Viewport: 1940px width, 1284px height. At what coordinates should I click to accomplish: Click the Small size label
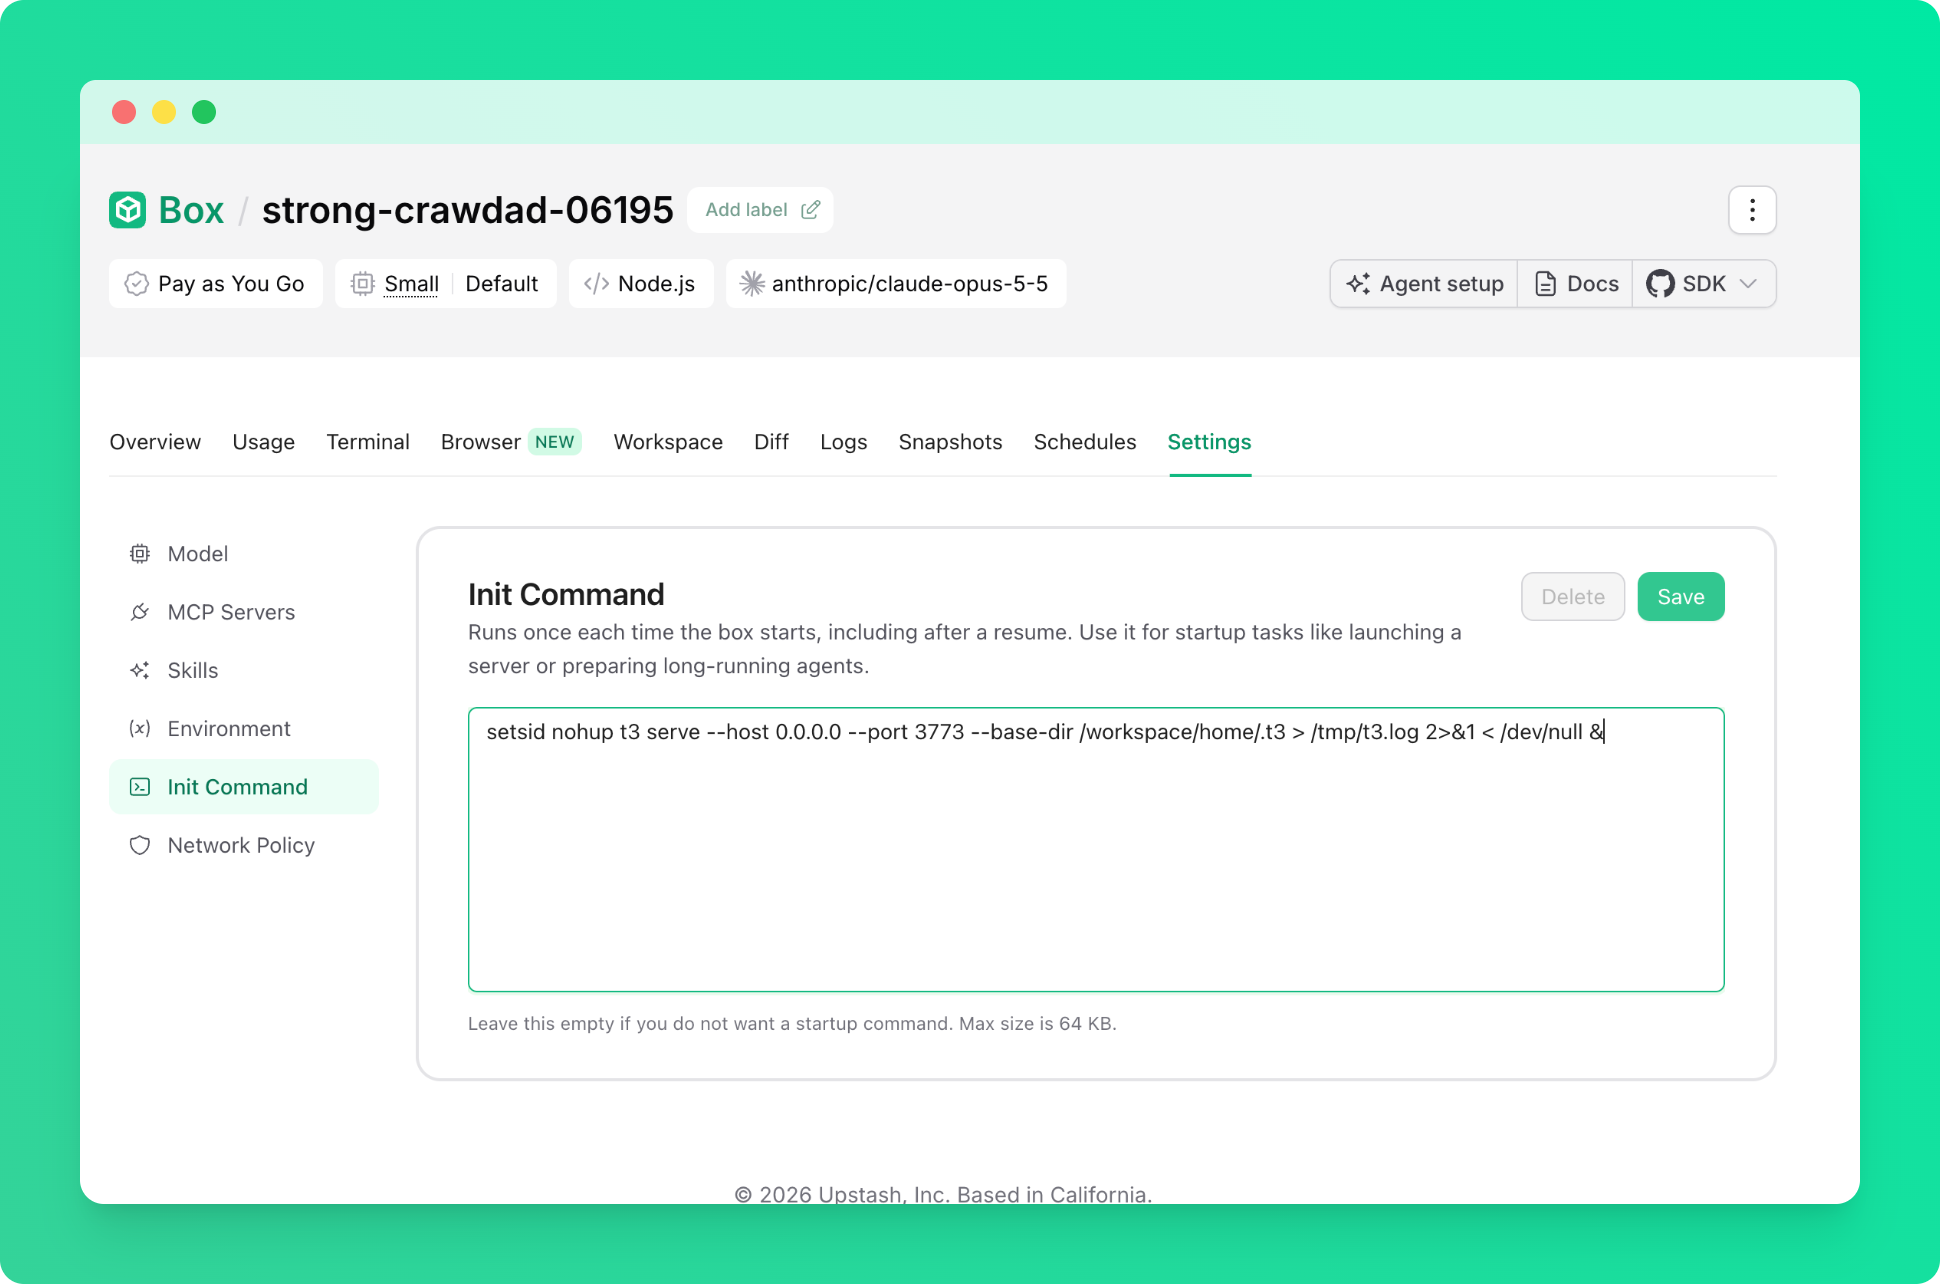pos(412,284)
